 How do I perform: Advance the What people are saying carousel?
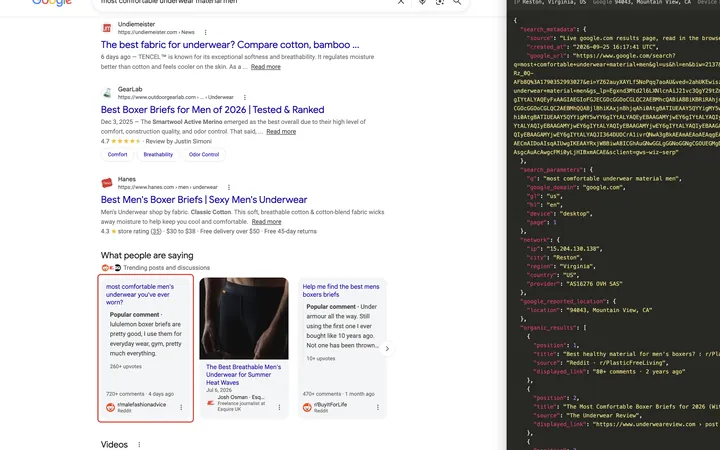tap(387, 349)
